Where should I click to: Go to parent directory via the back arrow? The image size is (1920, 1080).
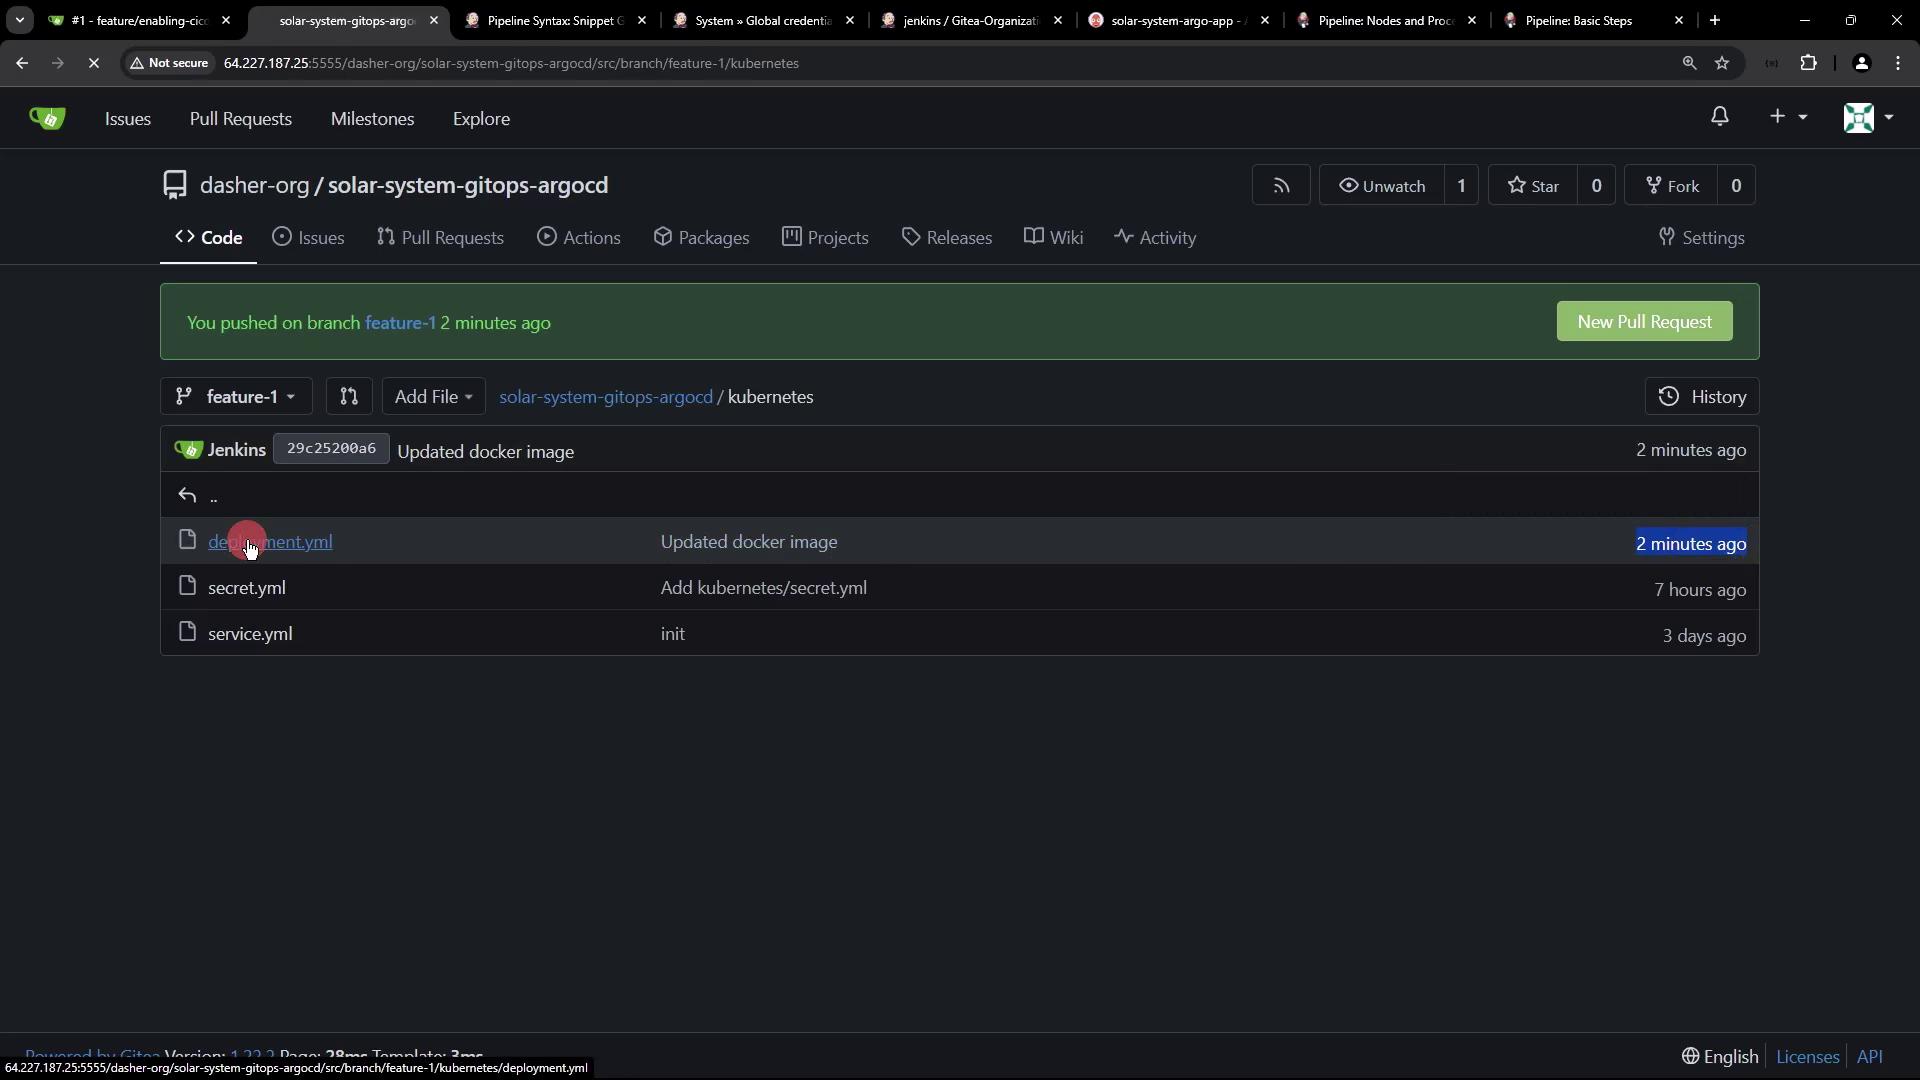point(188,496)
